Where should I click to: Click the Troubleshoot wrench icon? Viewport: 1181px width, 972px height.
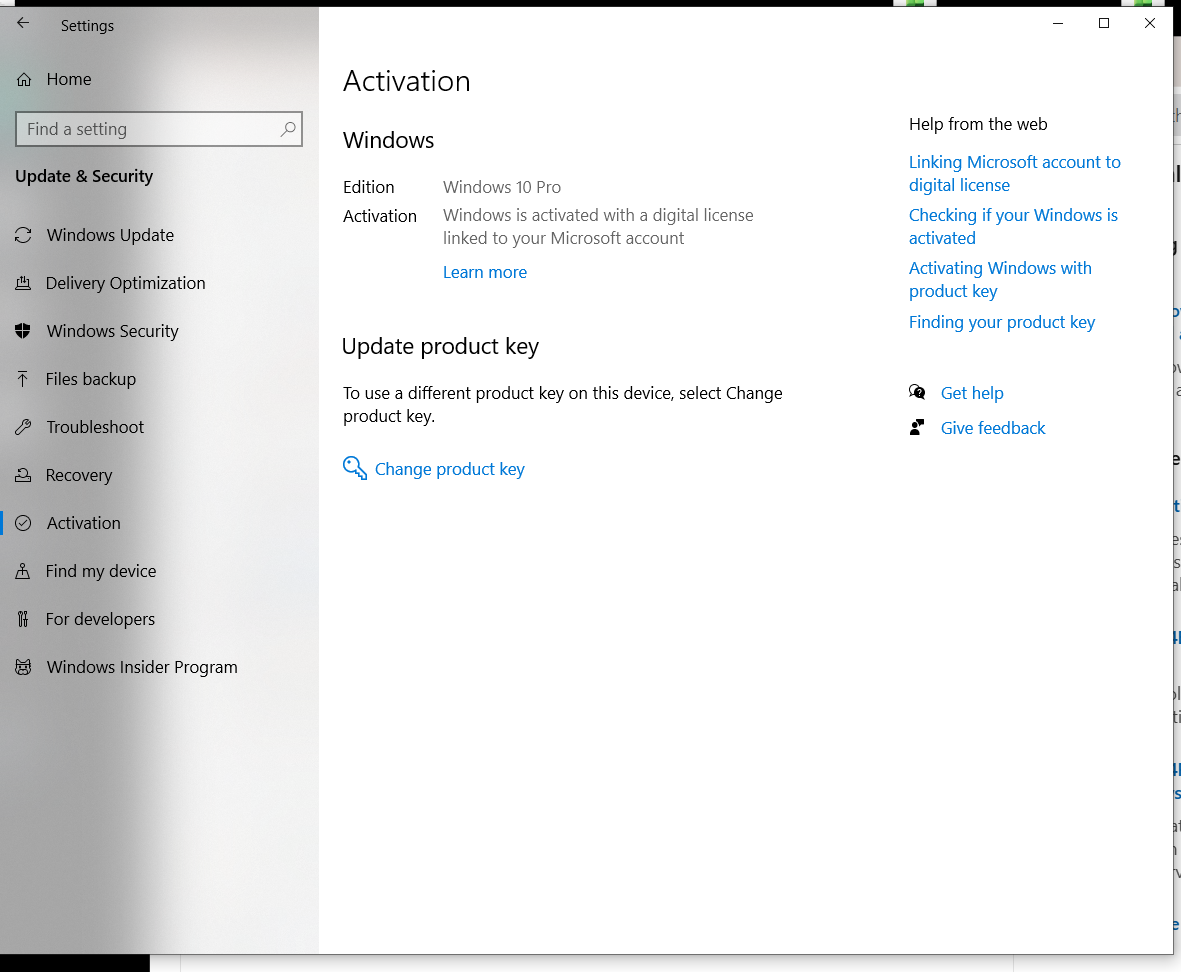coord(23,427)
